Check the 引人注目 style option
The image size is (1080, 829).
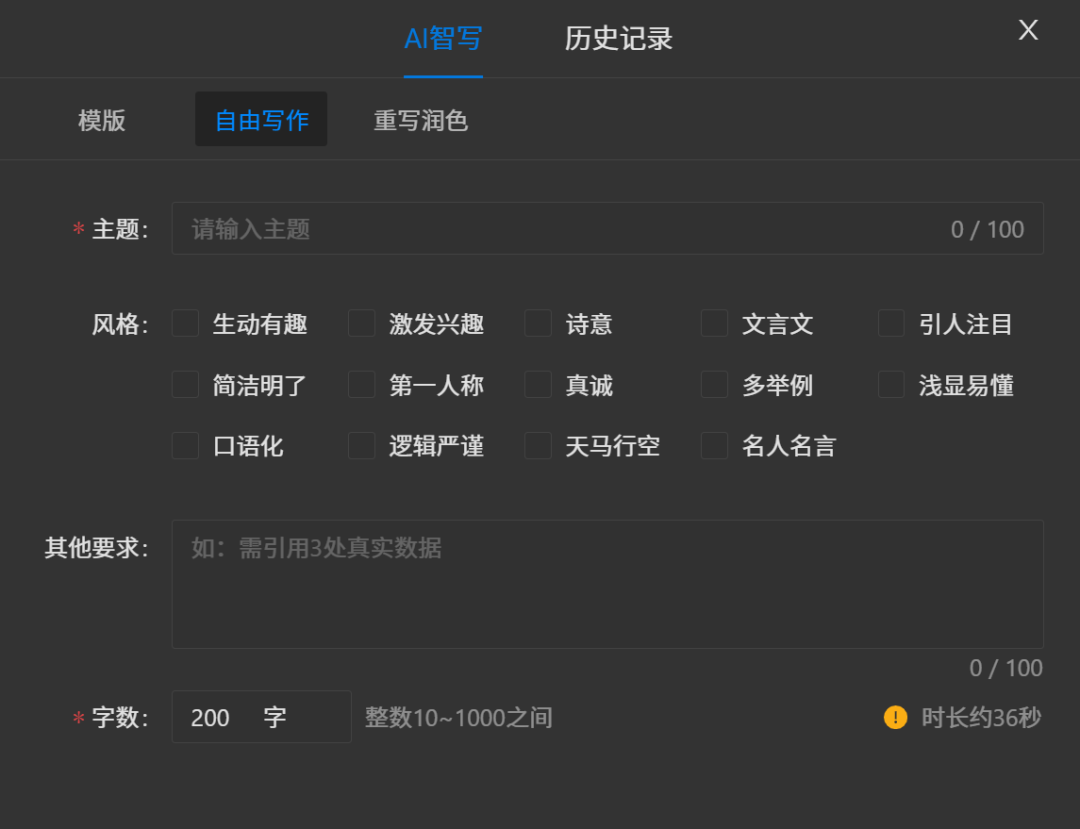pos(890,323)
